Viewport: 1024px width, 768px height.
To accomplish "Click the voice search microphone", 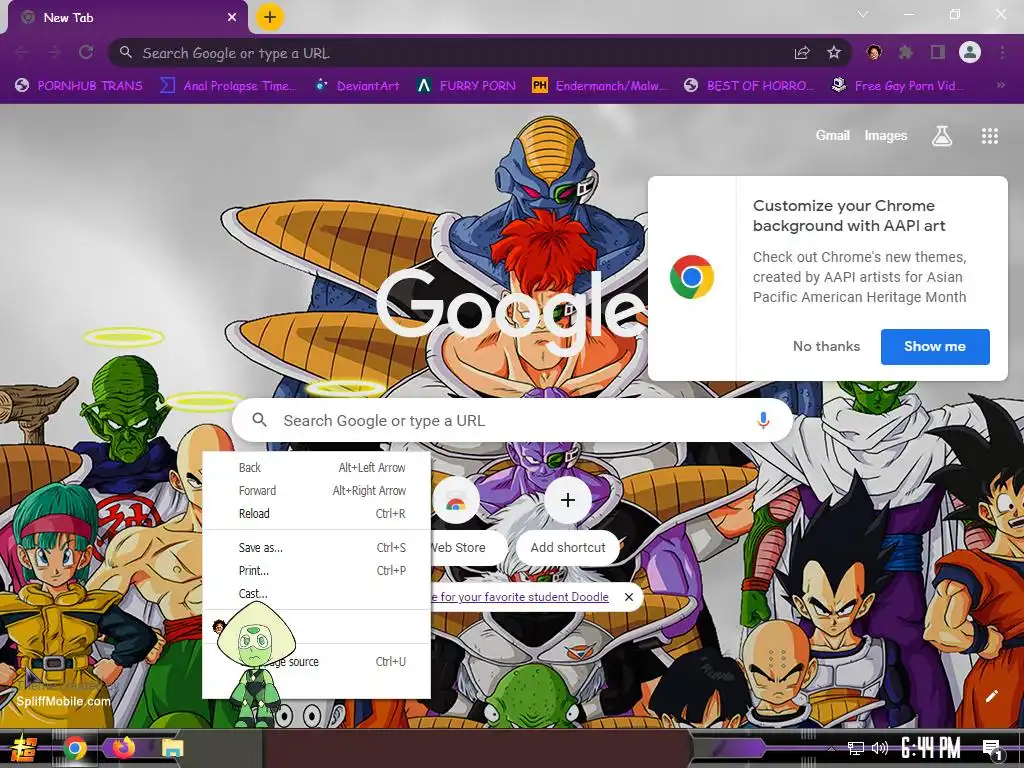I will pyautogui.click(x=763, y=421).
